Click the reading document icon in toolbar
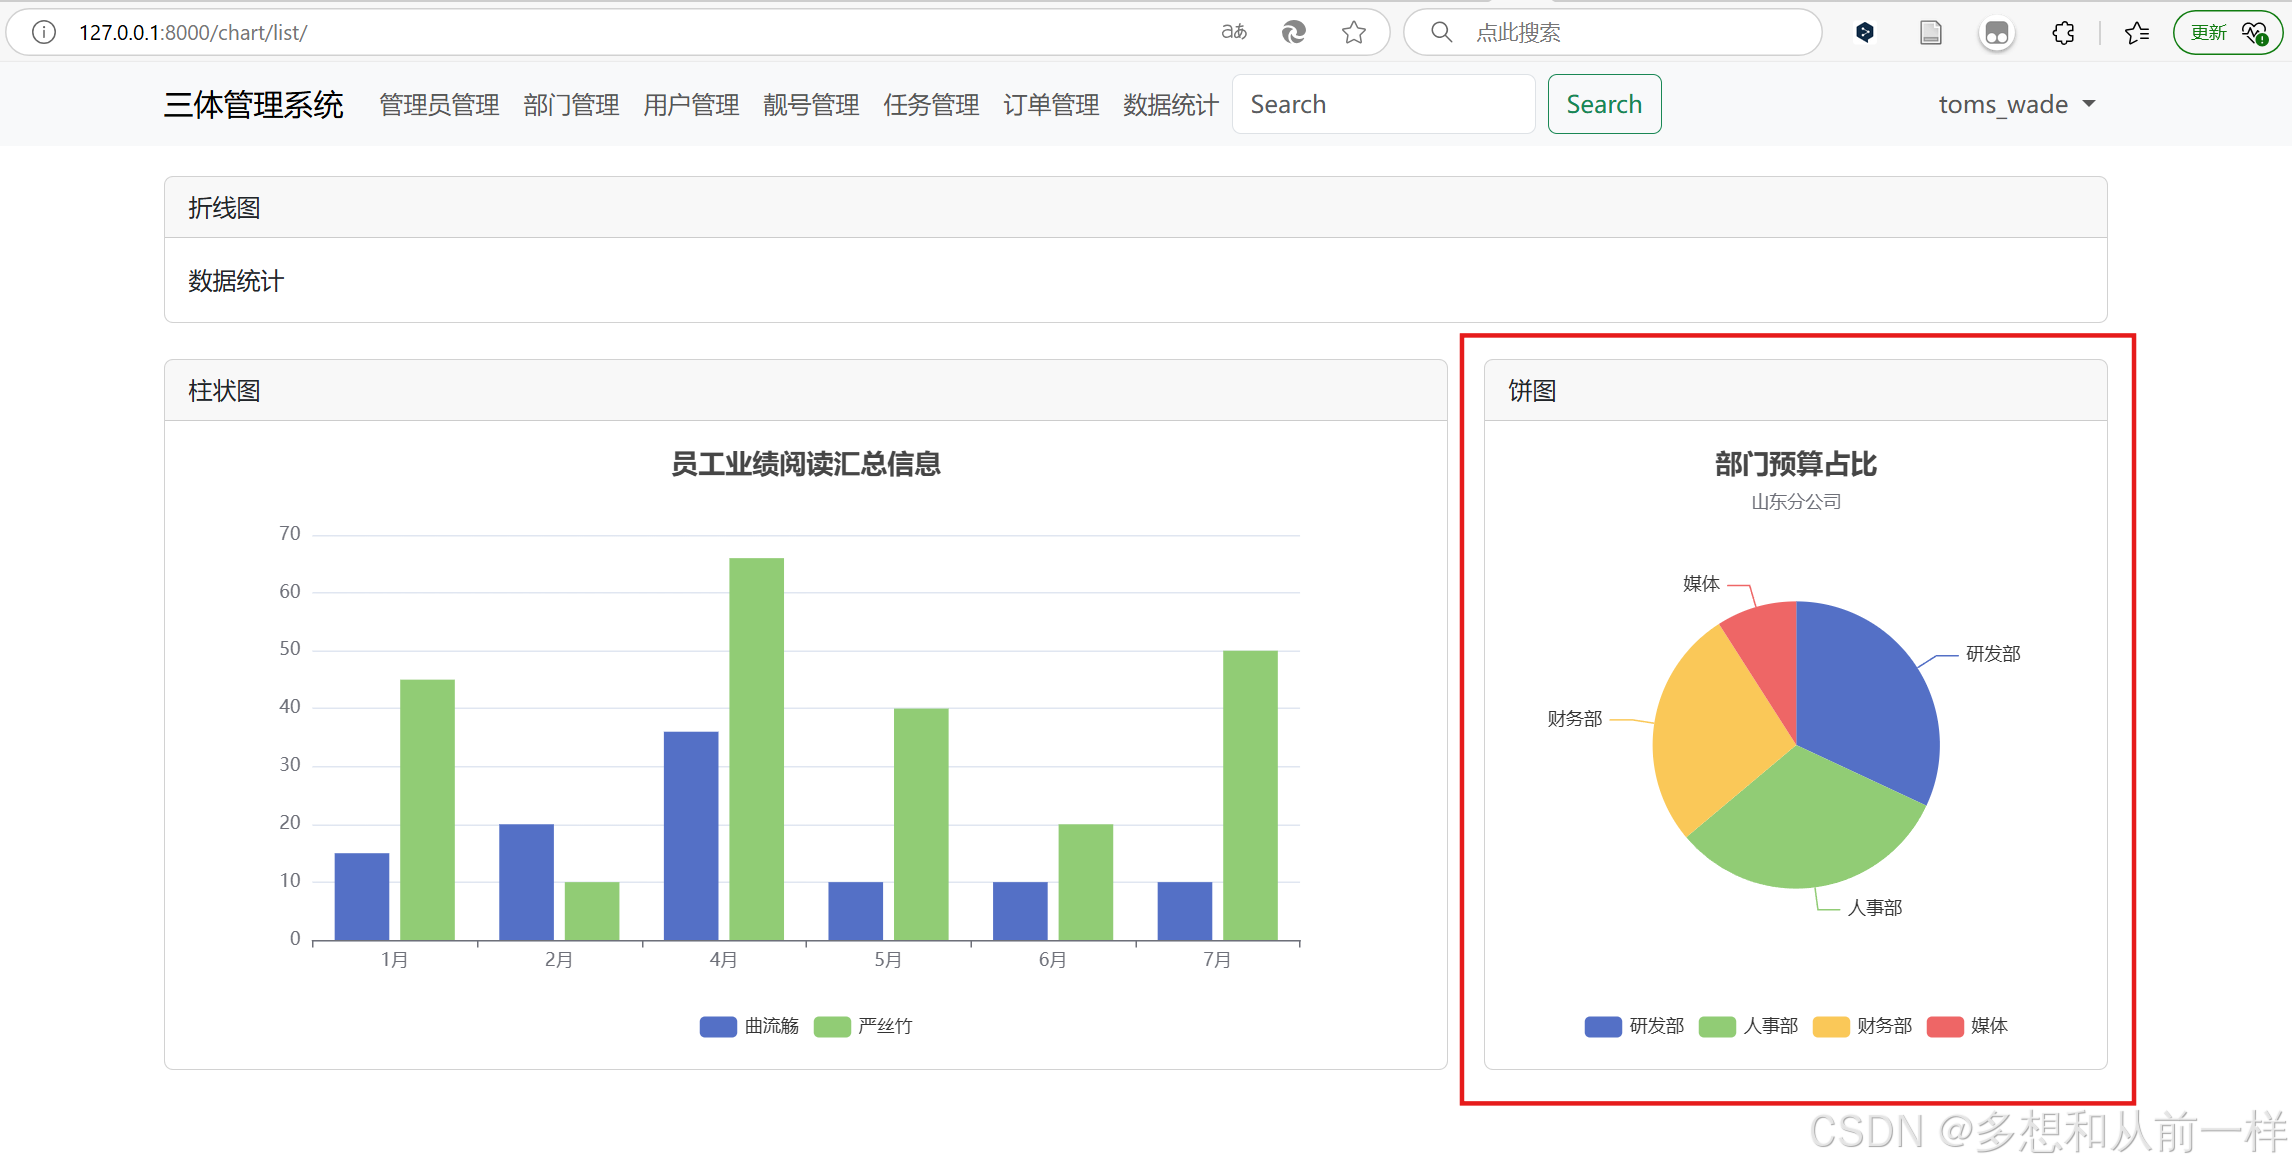This screenshot has width=2292, height=1170. [x=1931, y=32]
